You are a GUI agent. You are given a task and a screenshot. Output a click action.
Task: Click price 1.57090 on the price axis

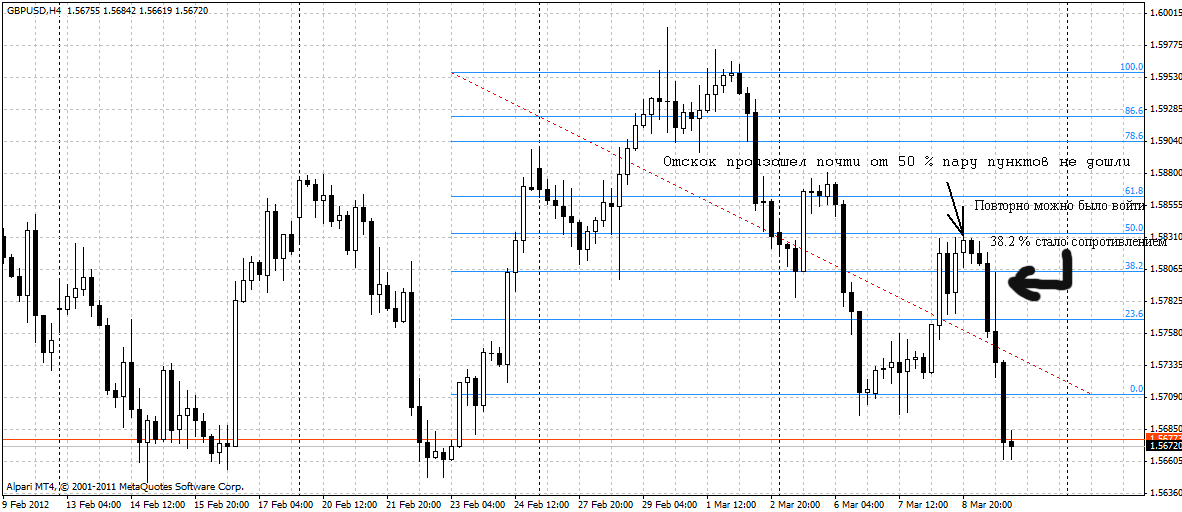(x=1166, y=397)
